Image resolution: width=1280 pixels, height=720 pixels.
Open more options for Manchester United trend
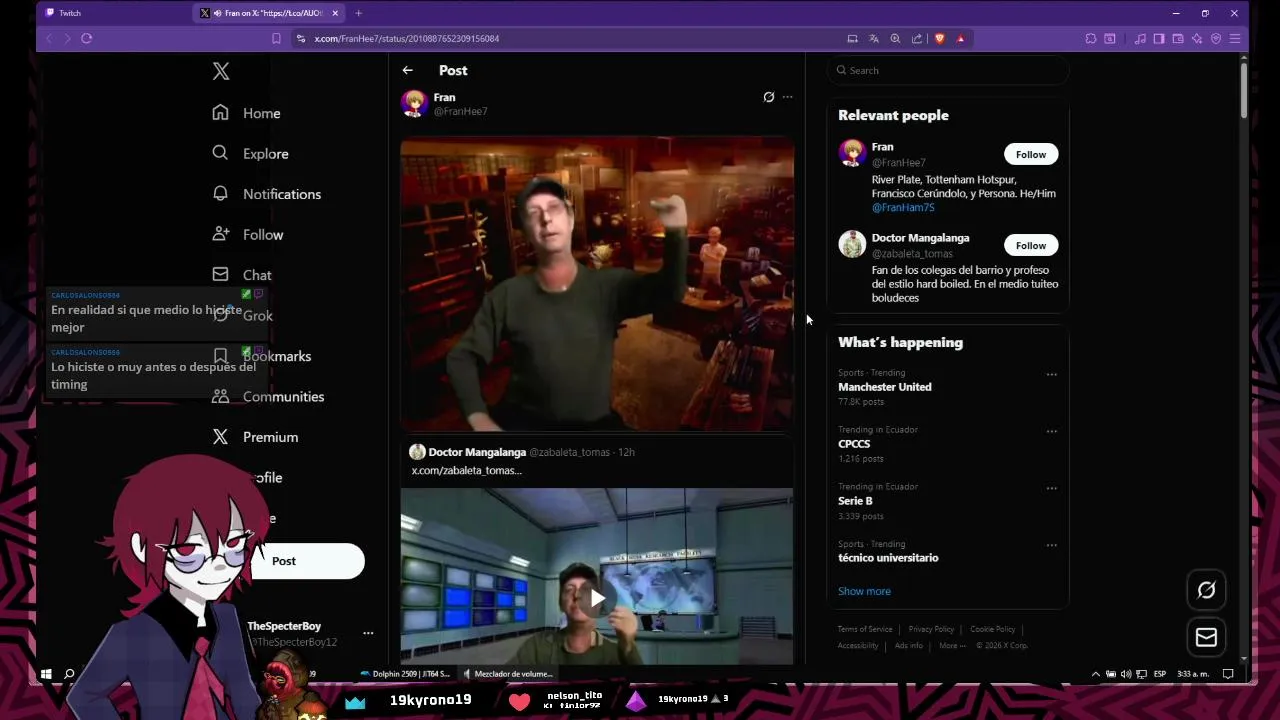(x=1051, y=374)
